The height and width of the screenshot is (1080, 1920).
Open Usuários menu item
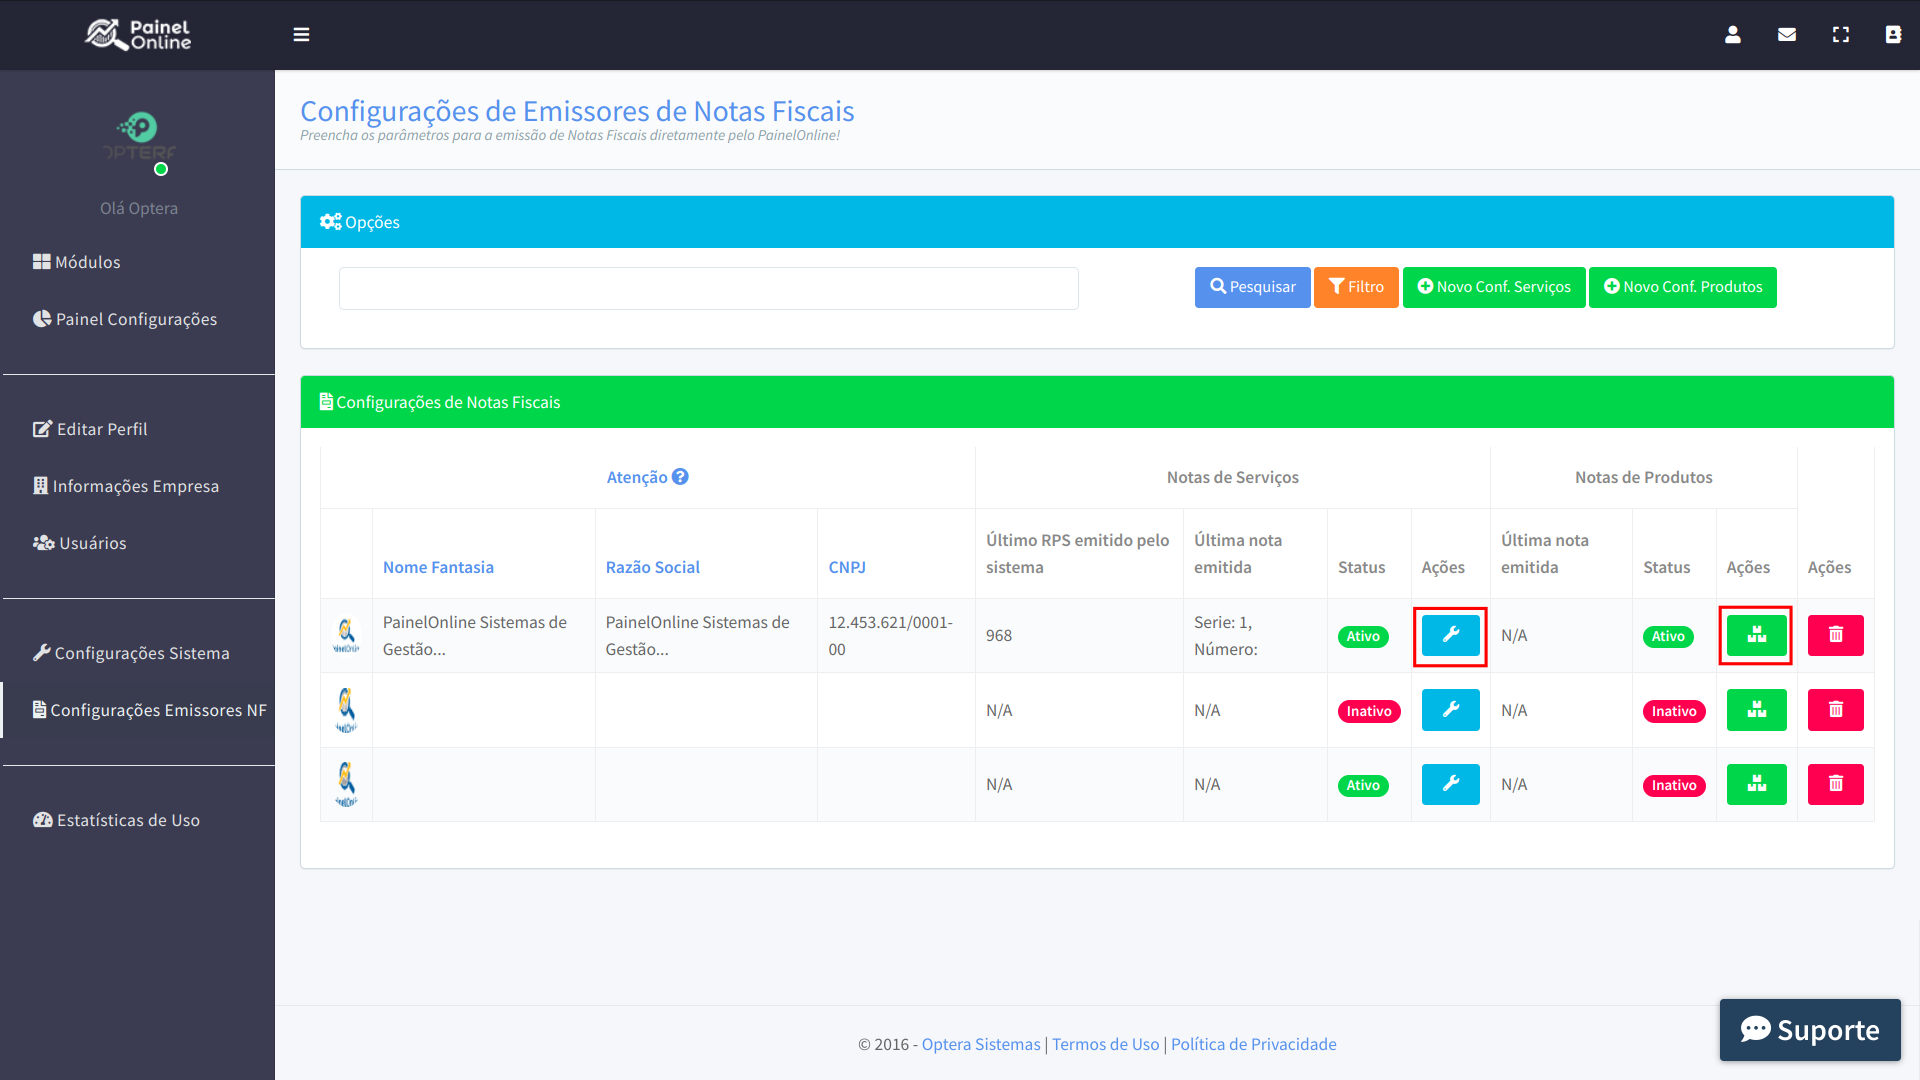pyautogui.click(x=80, y=543)
